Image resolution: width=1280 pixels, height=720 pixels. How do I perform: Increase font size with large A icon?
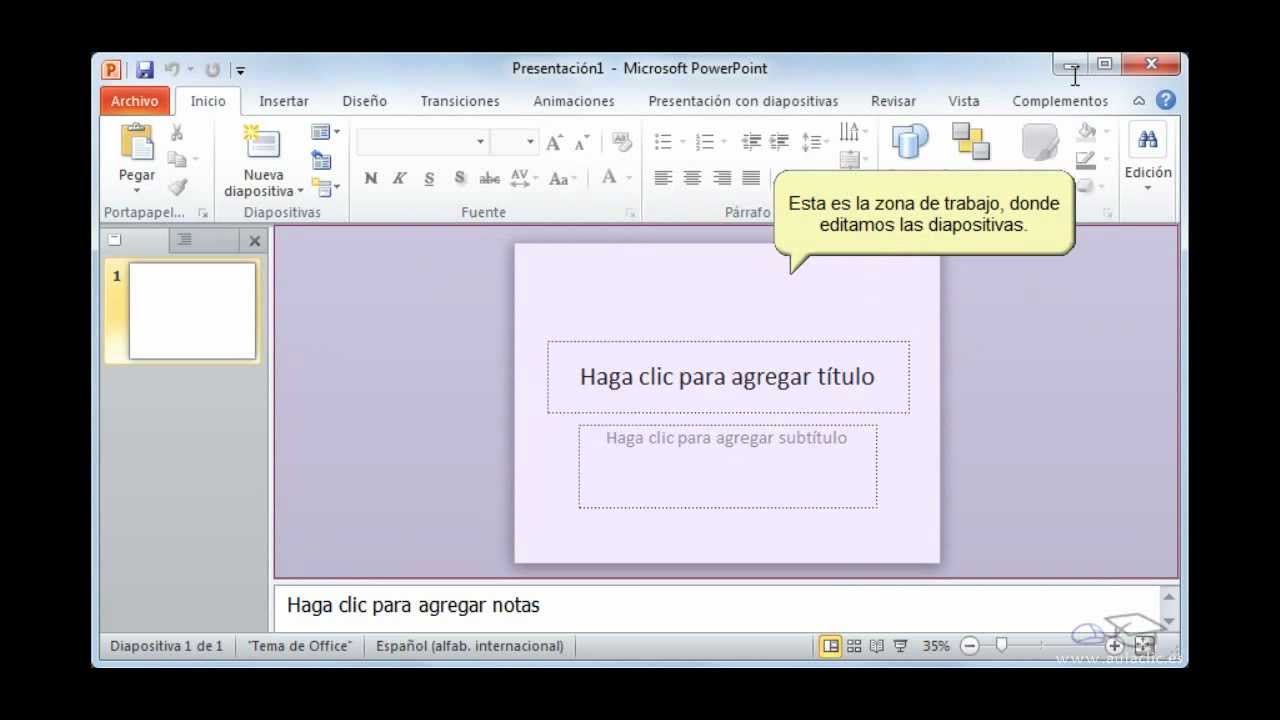[554, 142]
